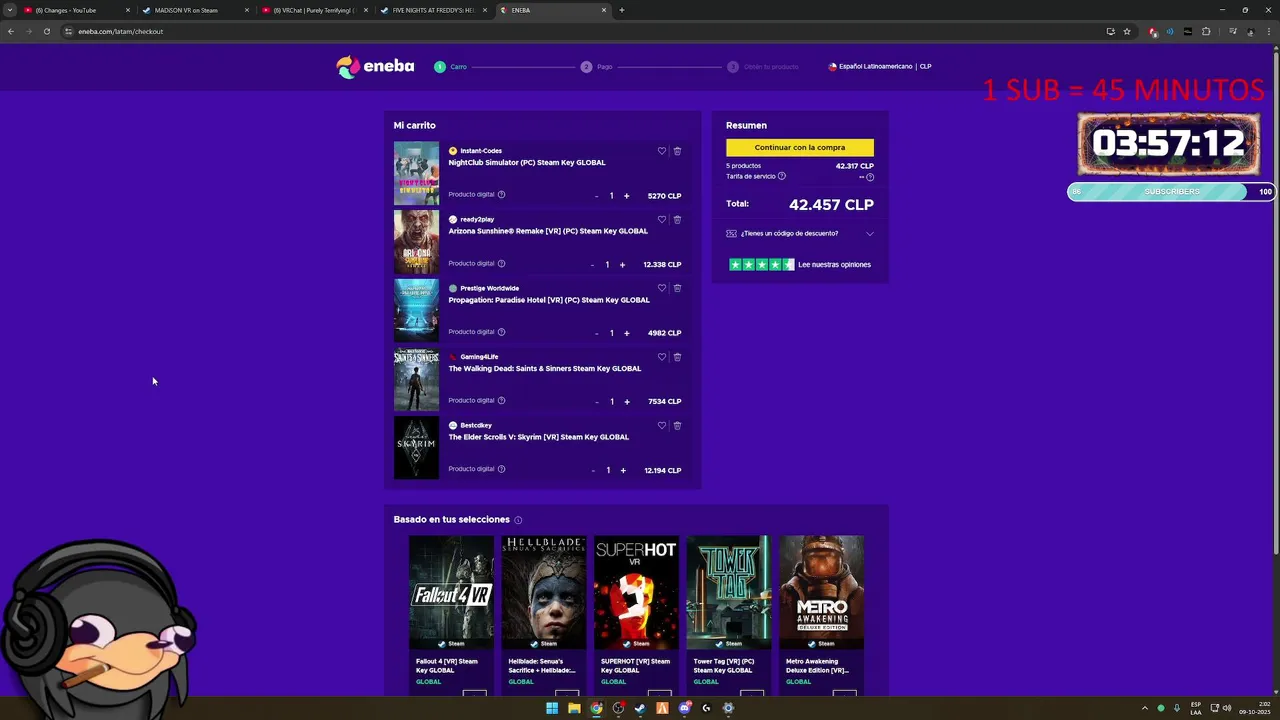Select the Pago checkout step
Image resolution: width=1280 pixels, height=720 pixels.
coord(597,67)
